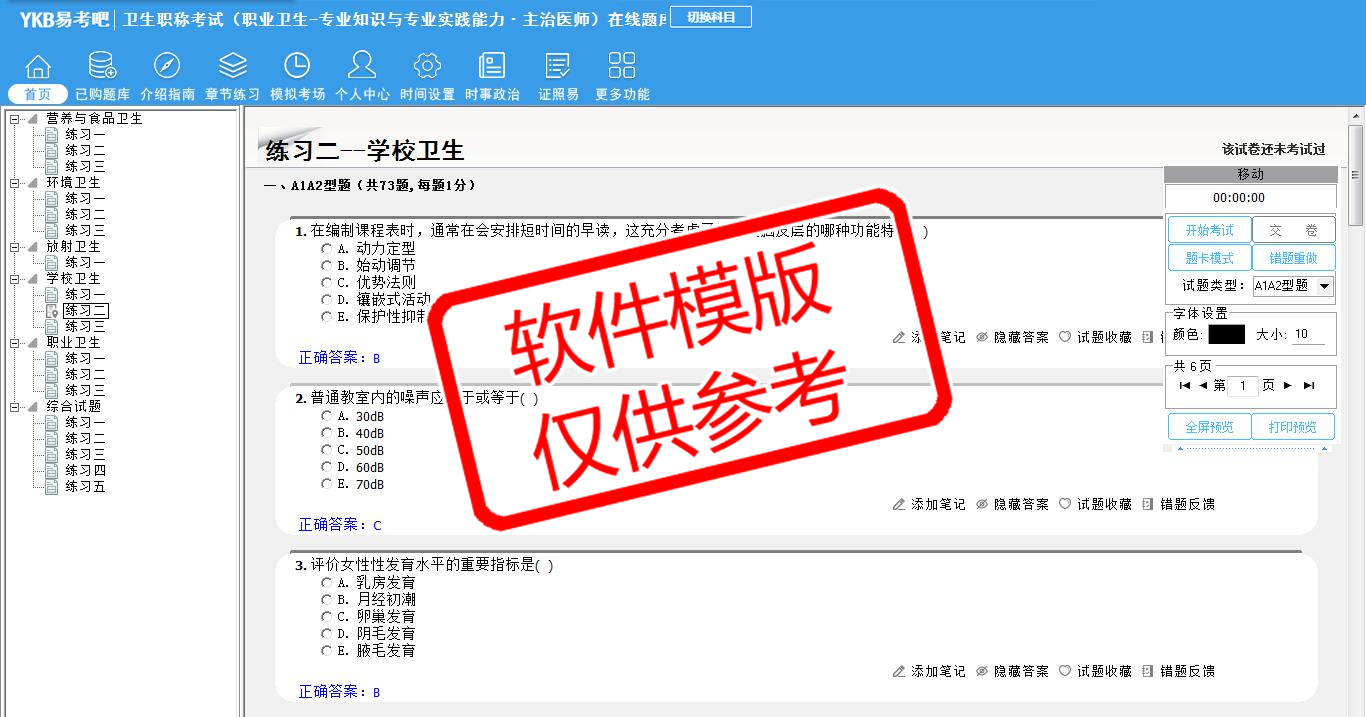Click the page number input field
Screen dimensions: 1366x717
[1243, 386]
